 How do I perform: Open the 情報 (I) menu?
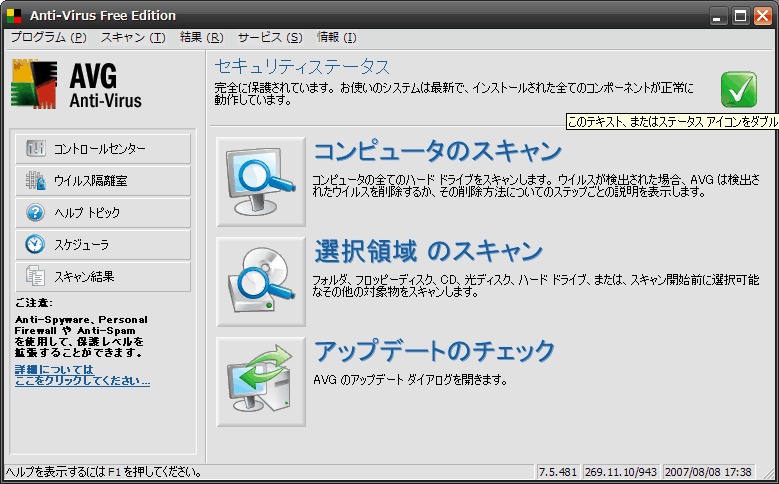point(337,37)
